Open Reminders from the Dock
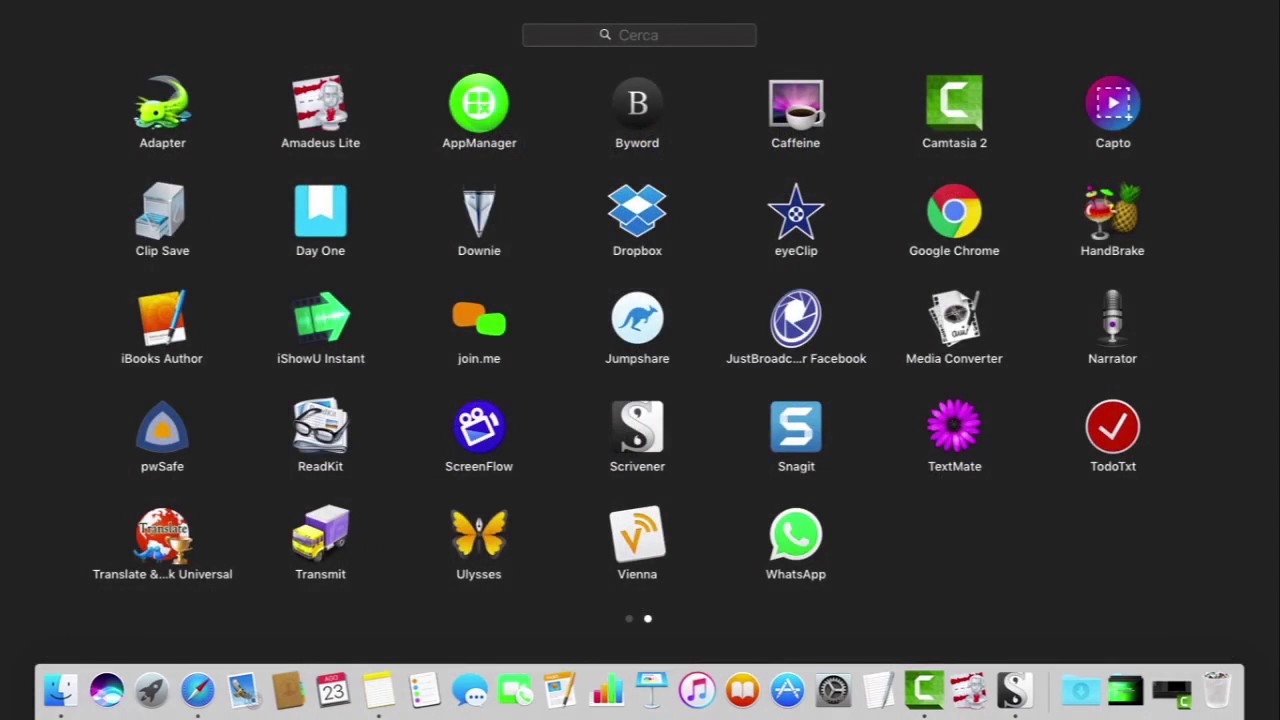The width and height of the screenshot is (1280, 720). 424,690
